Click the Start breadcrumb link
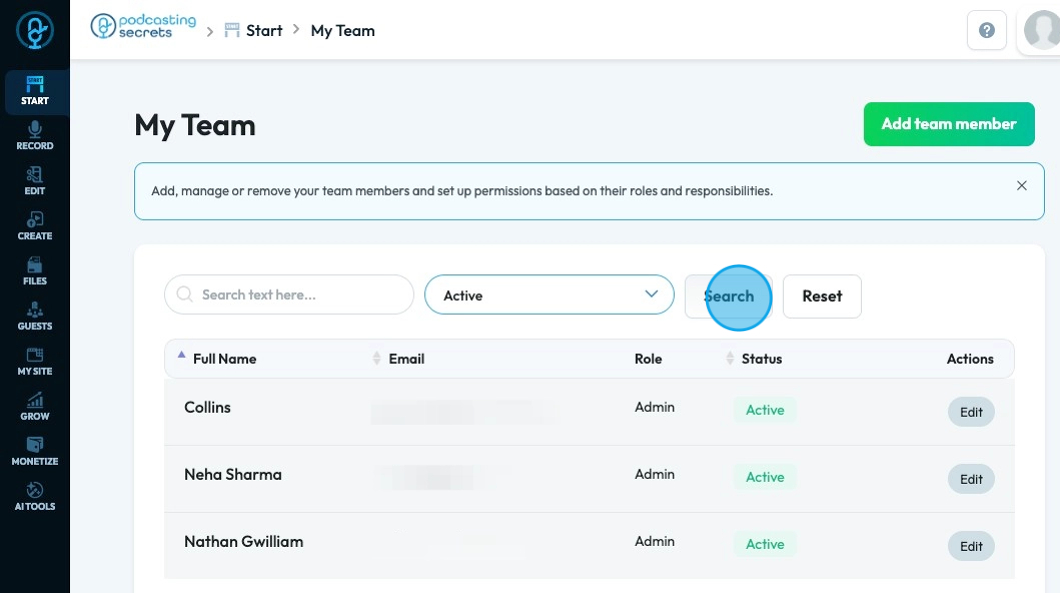This screenshot has height=593, width=1060. [264, 31]
